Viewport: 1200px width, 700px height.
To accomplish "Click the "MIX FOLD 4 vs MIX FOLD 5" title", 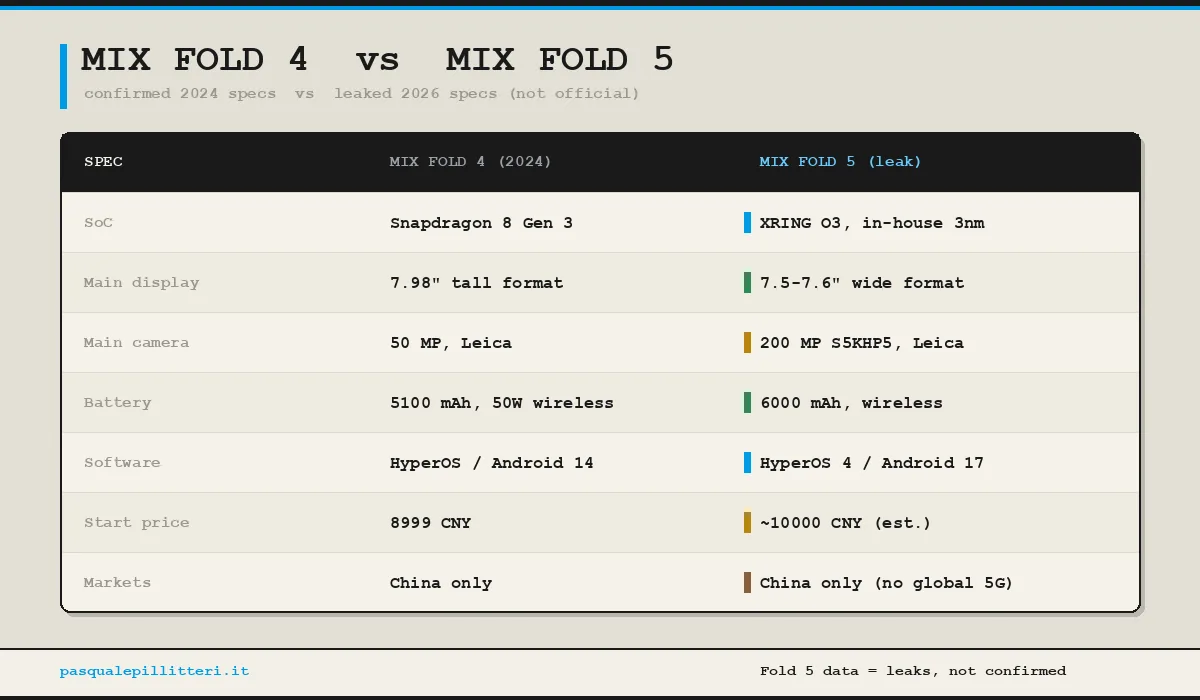I will click(x=377, y=60).
